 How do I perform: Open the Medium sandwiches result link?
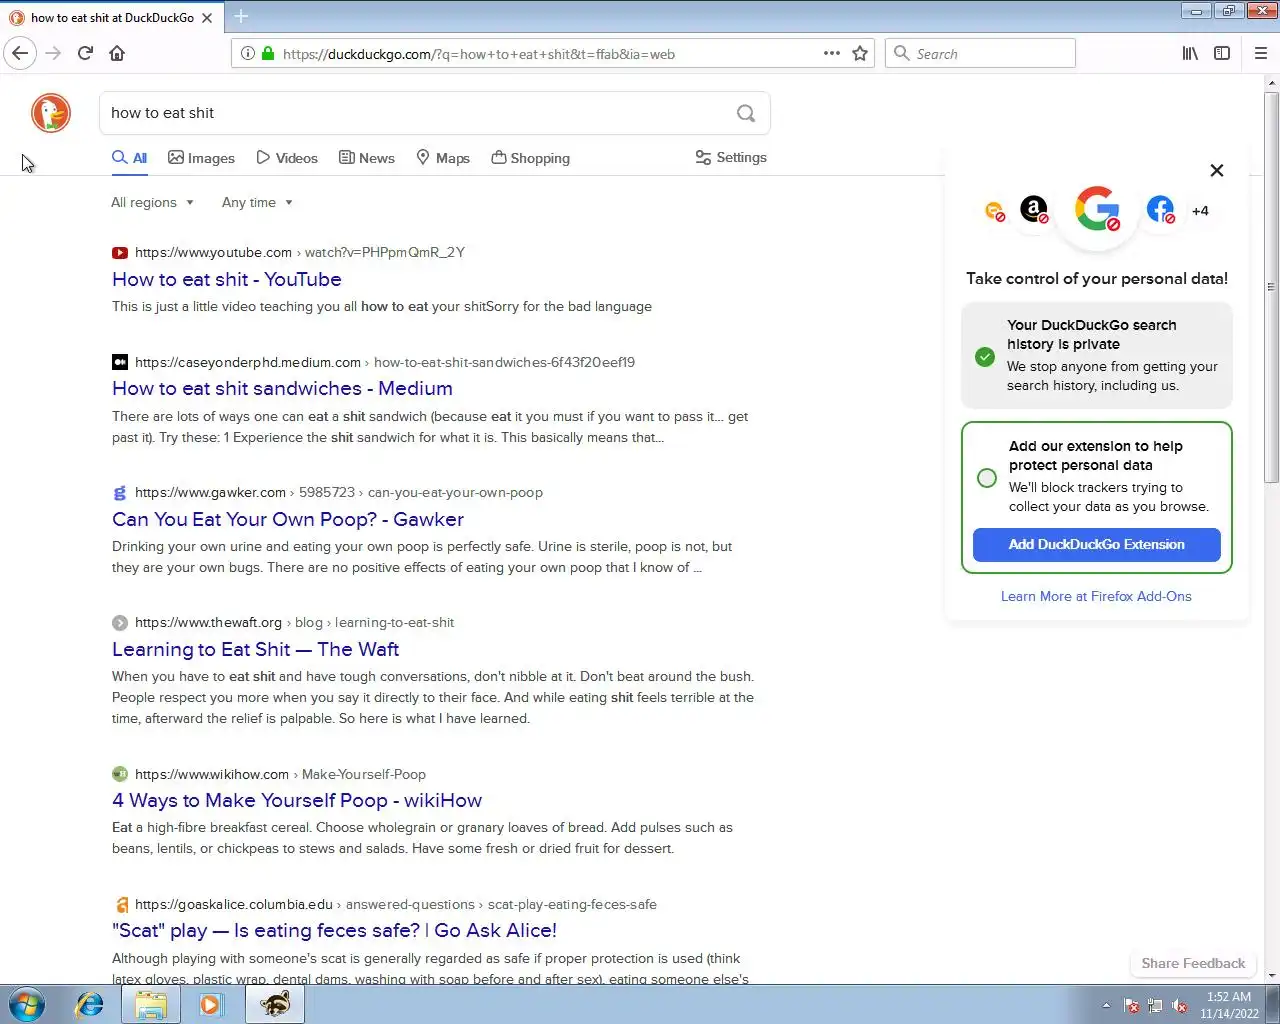(x=282, y=389)
